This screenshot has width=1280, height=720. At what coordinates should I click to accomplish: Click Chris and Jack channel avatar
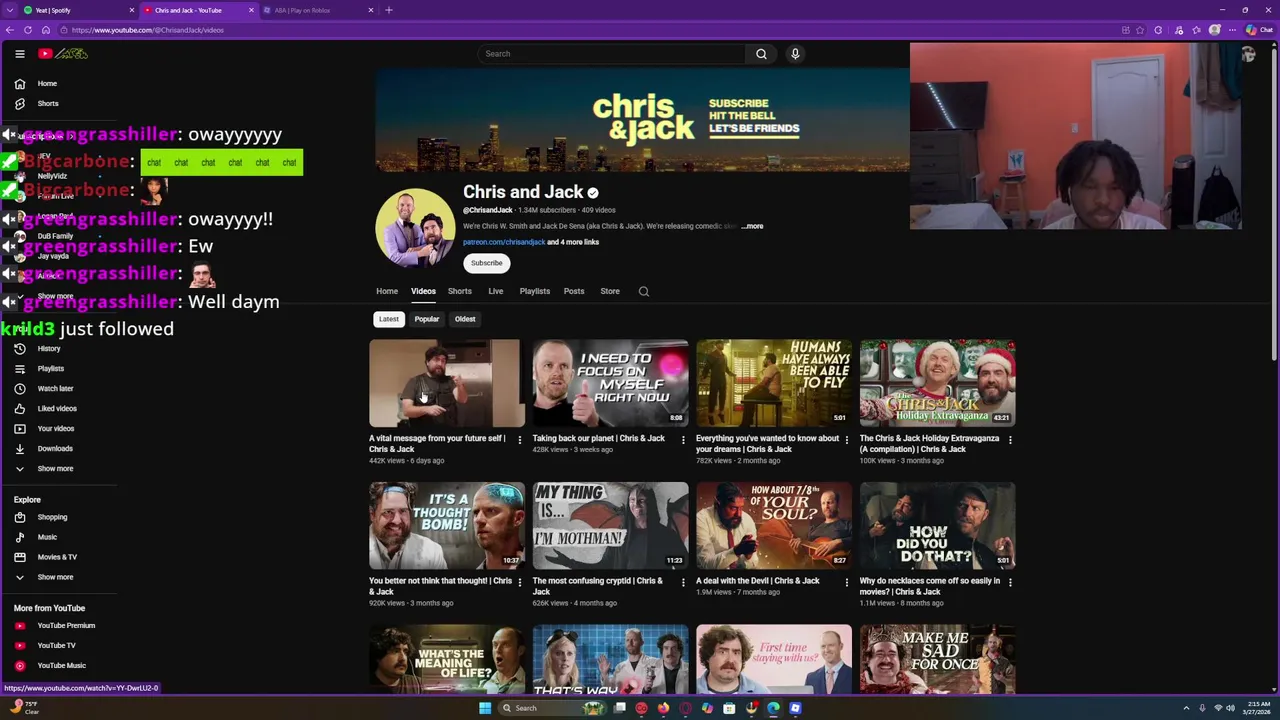(415, 228)
